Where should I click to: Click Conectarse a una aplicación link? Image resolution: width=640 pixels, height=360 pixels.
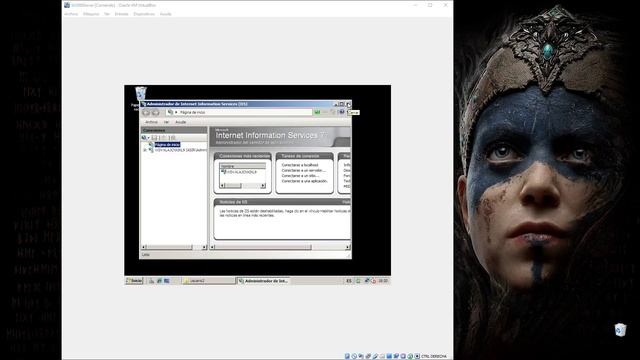pyautogui.click(x=304, y=181)
